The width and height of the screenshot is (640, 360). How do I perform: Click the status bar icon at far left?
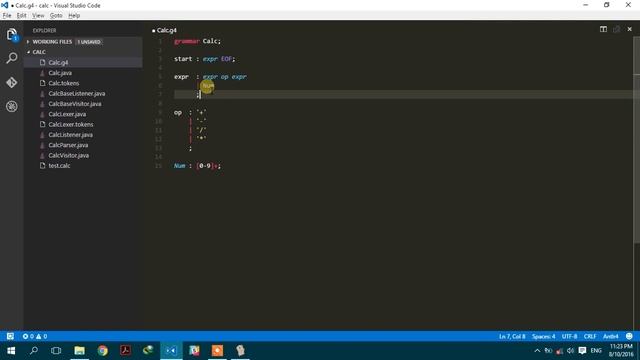[10, 336]
